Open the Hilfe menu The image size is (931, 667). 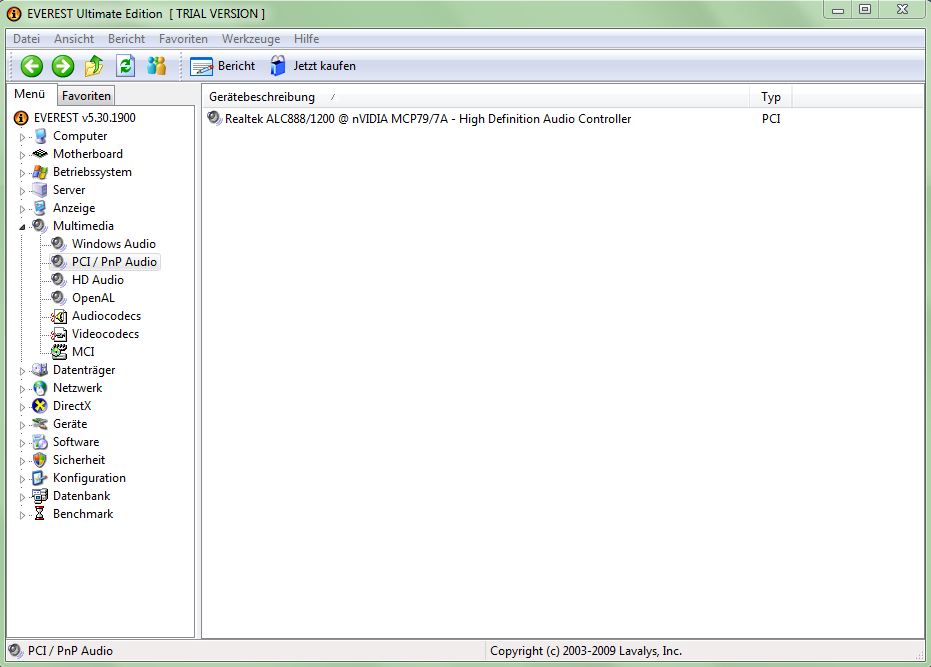(x=306, y=39)
